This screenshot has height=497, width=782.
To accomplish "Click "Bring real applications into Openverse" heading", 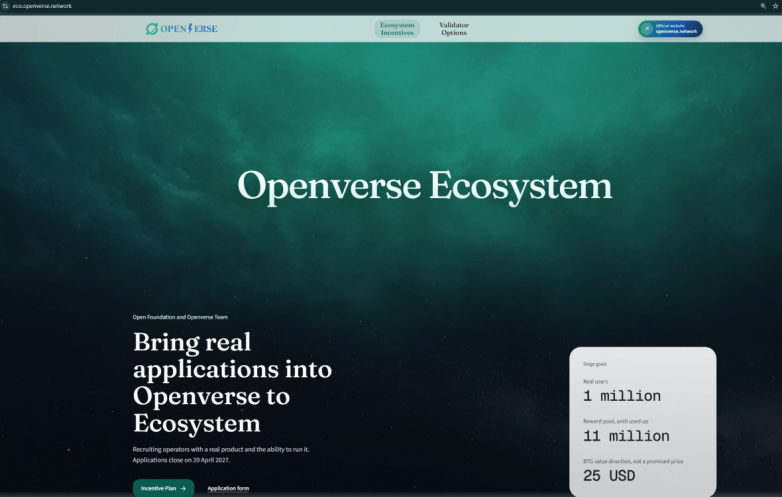I will point(232,383).
